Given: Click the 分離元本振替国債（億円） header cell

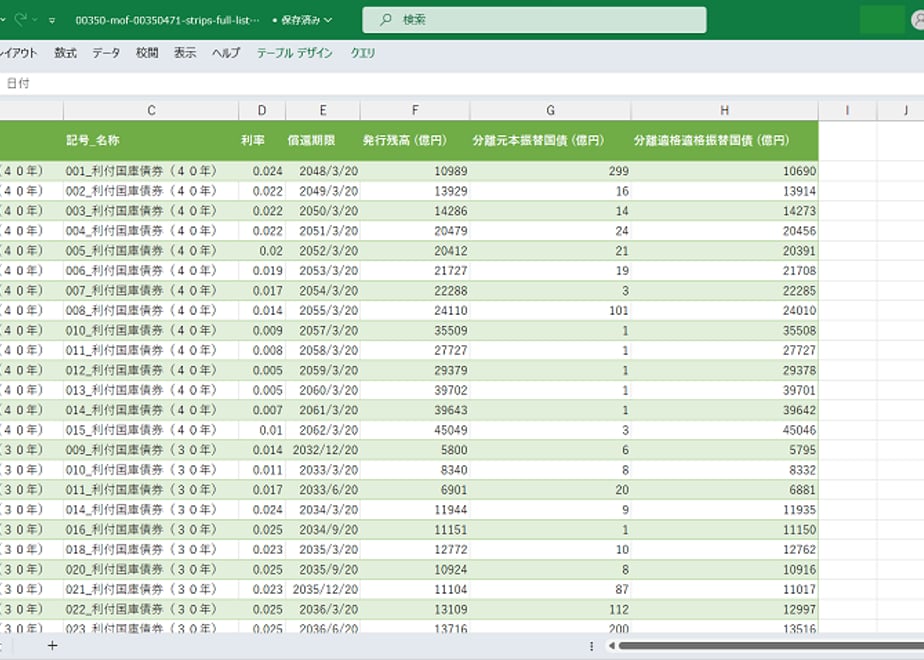Looking at the screenshot, I should pos(550,140).
